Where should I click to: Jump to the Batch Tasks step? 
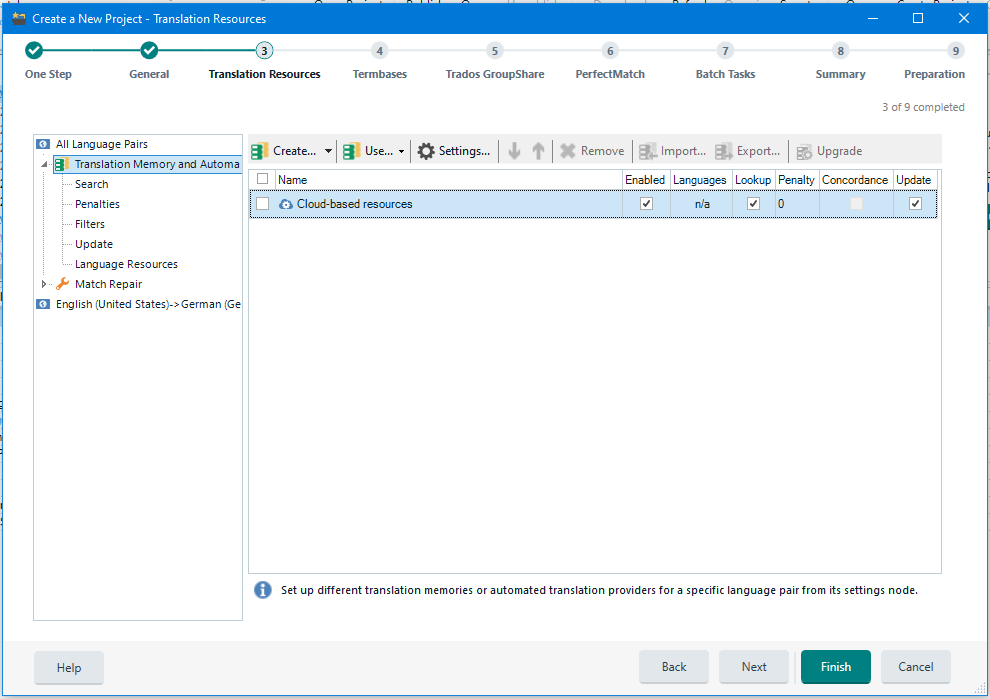point(725,51)
